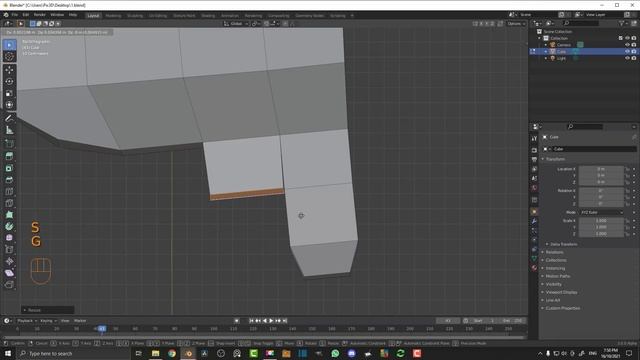Open the File menu
The width and height of the screenshot is (640, 360).
click(x=15, y=15)
